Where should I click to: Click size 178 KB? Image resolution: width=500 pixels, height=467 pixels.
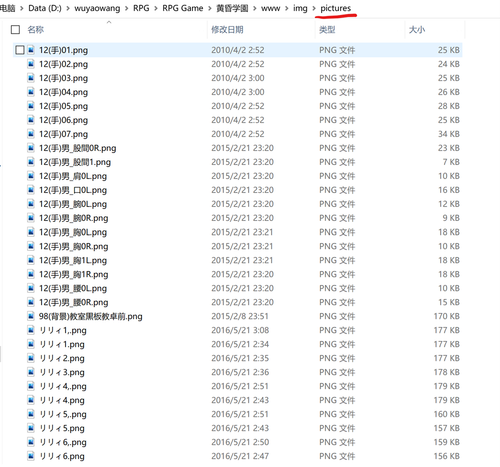pos(447,372)
